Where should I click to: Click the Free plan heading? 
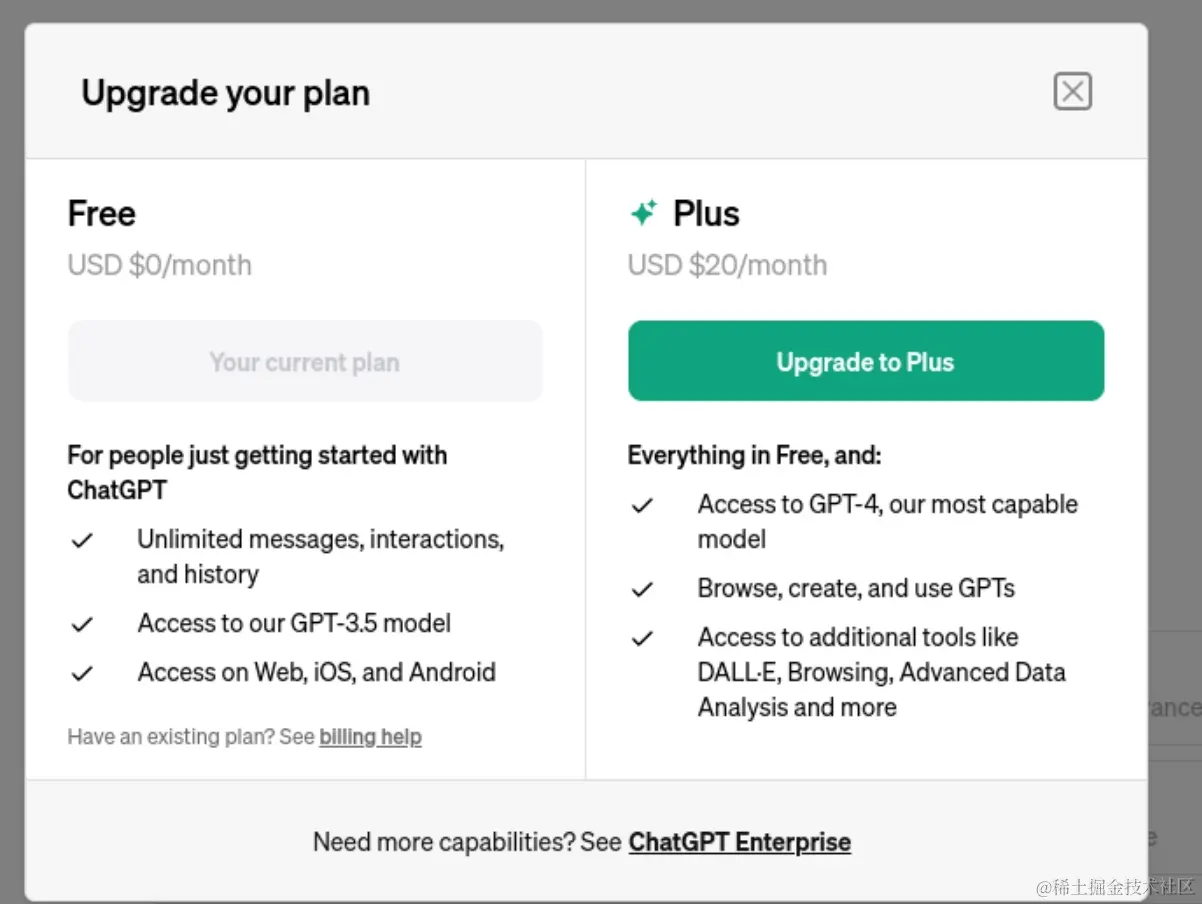click(101, 214)
